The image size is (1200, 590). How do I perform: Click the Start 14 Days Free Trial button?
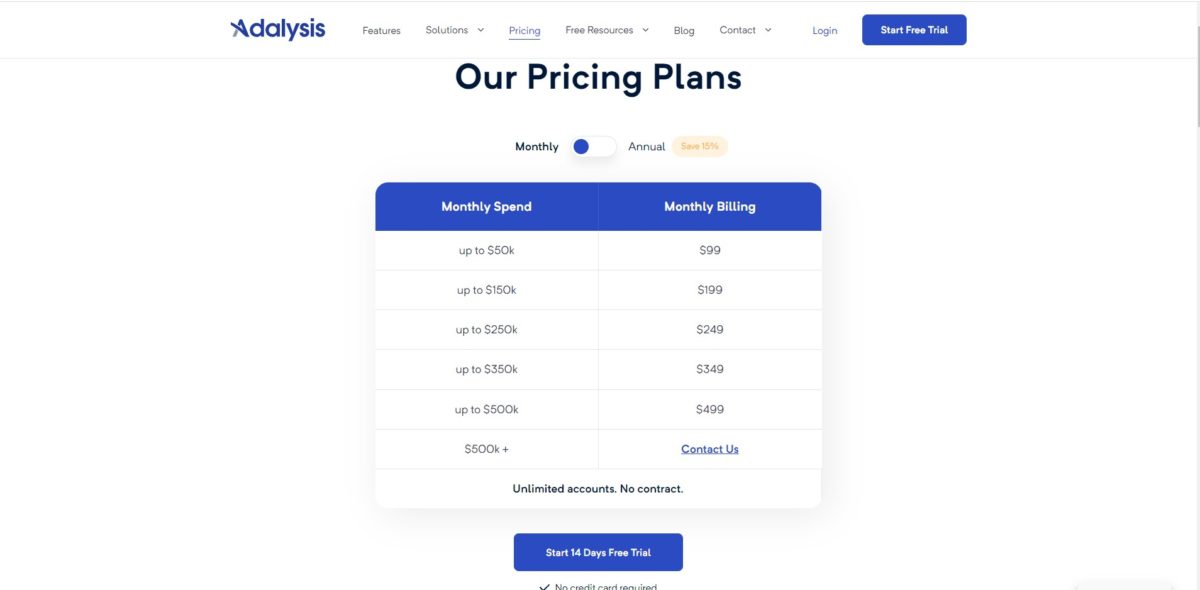click(598, 552)
